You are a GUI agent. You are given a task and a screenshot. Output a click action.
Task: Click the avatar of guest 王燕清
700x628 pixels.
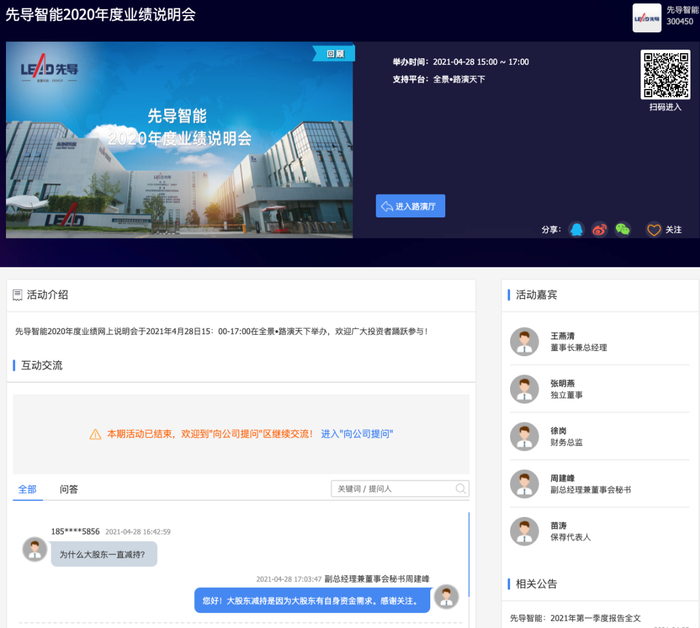[525, 341]
